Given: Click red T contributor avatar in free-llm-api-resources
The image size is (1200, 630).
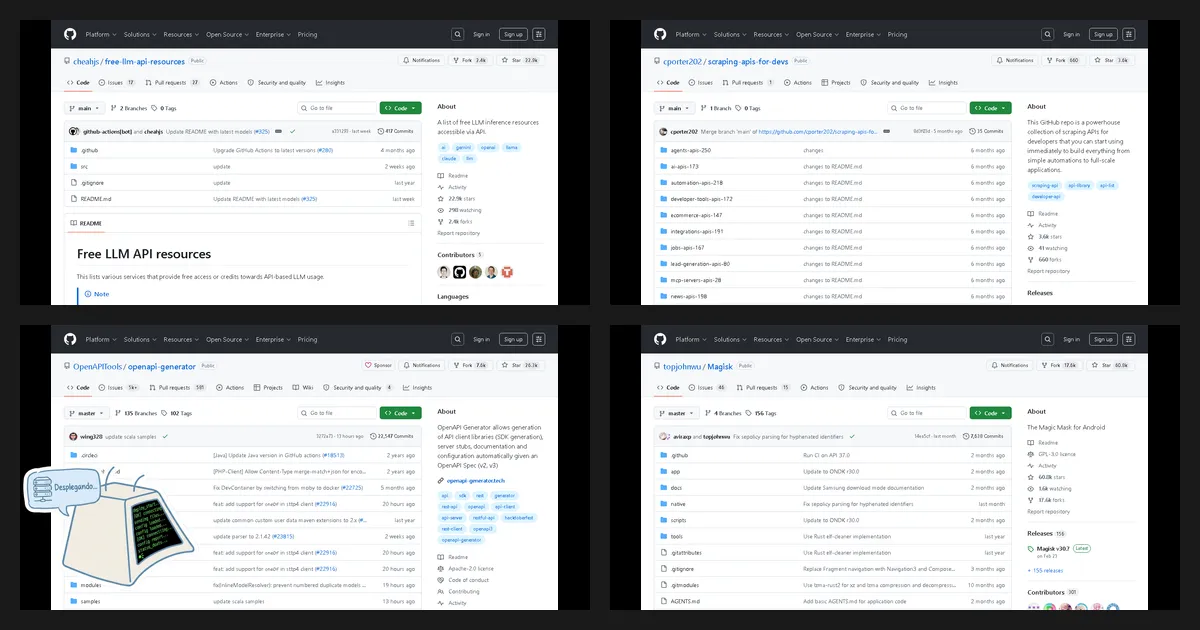Looking at the screenshot, I should pos(507,272).
